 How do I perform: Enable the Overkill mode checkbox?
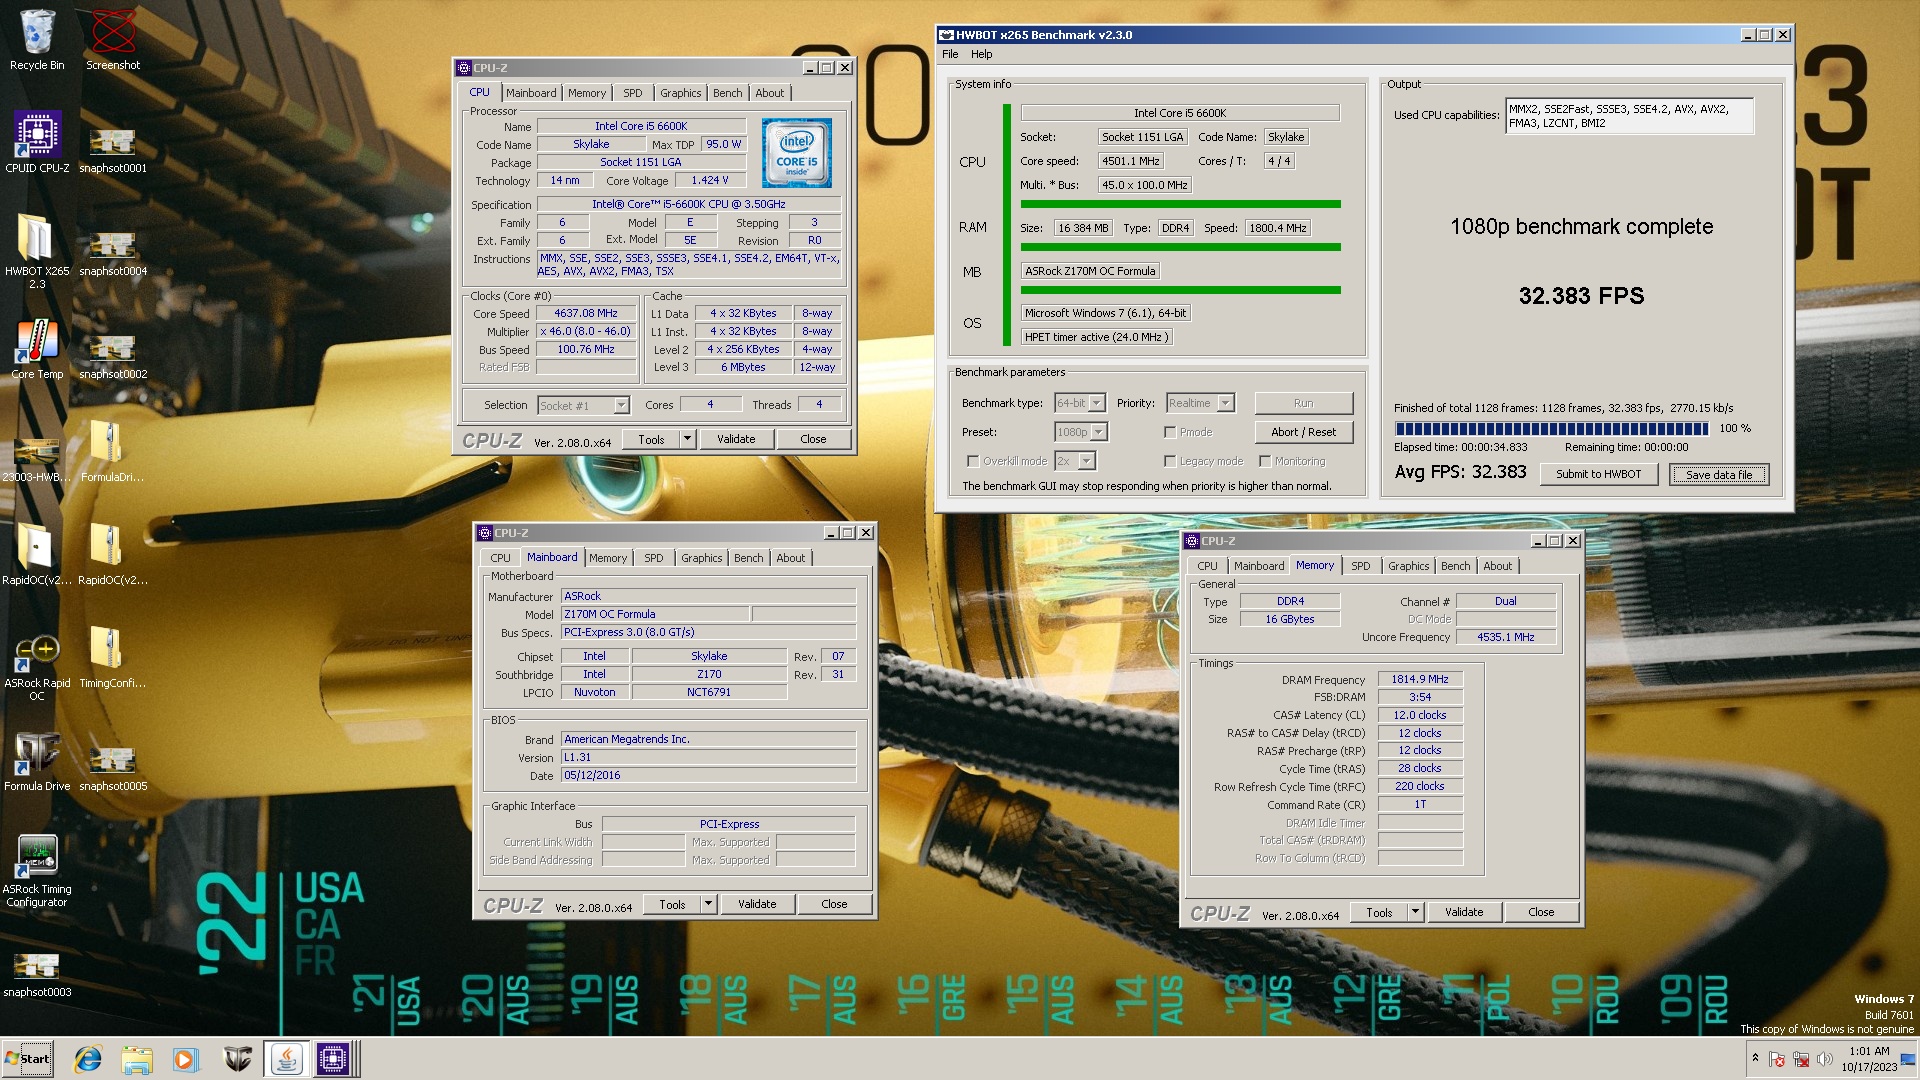coord(973,461)
